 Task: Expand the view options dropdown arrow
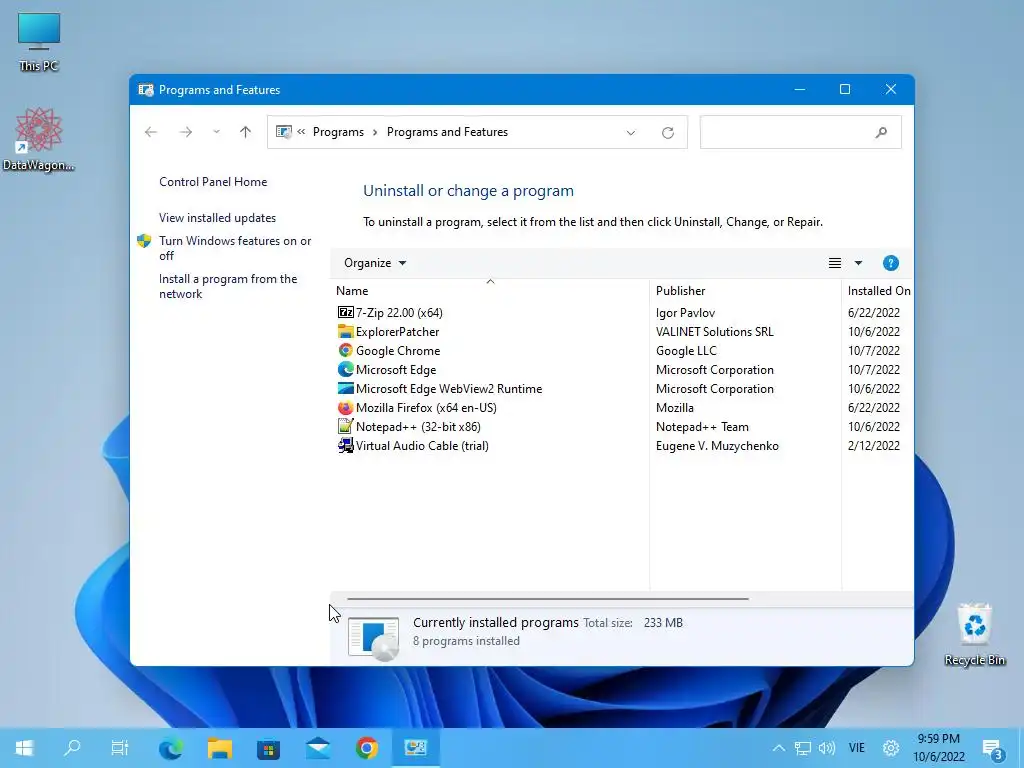858,263
